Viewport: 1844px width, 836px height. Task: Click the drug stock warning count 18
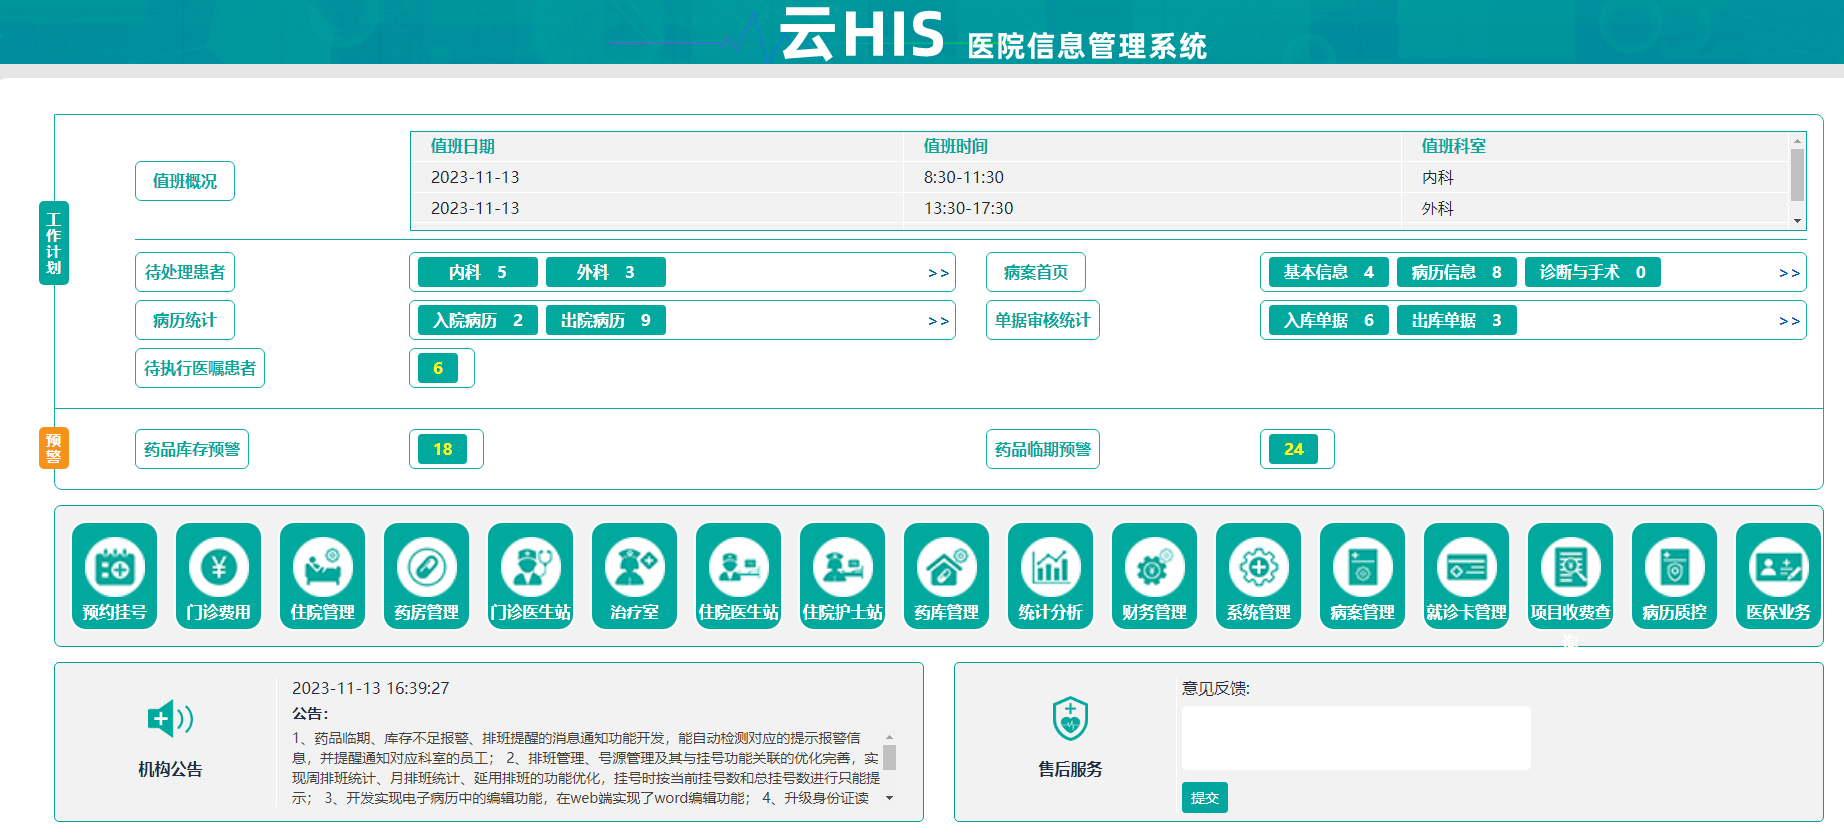coord(443,449)
